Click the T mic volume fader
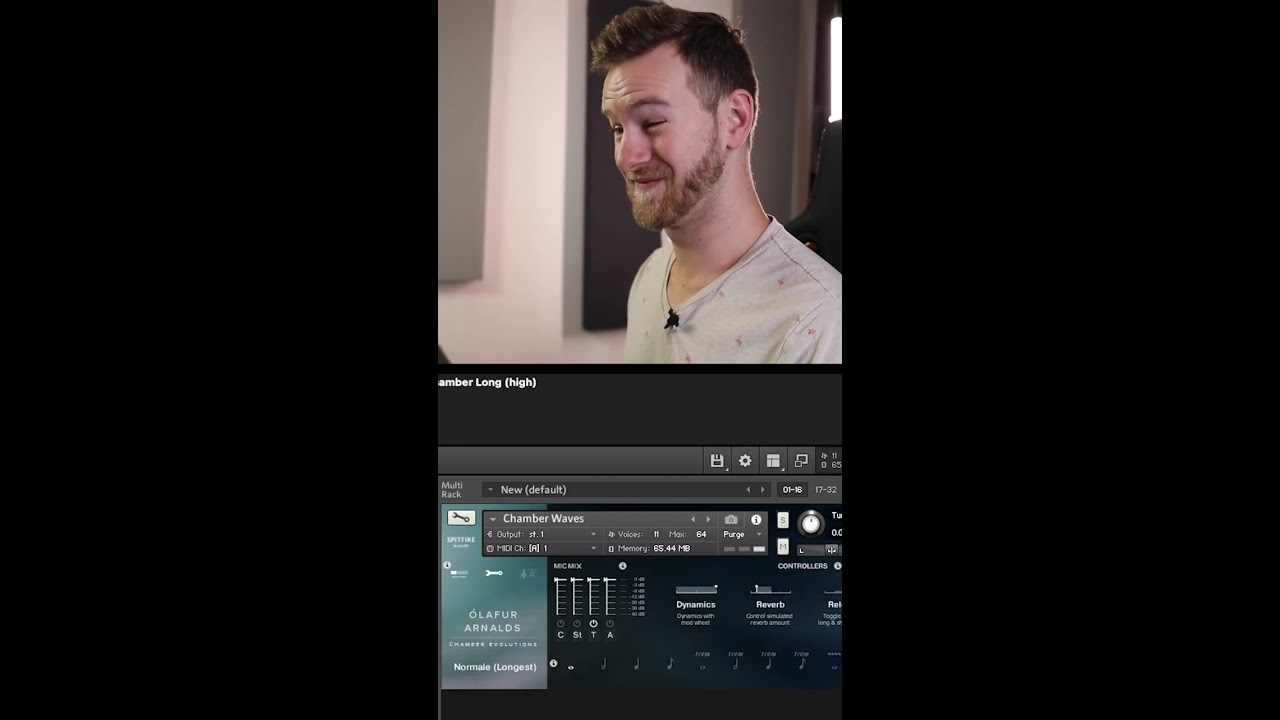 [x=593, y=596]
